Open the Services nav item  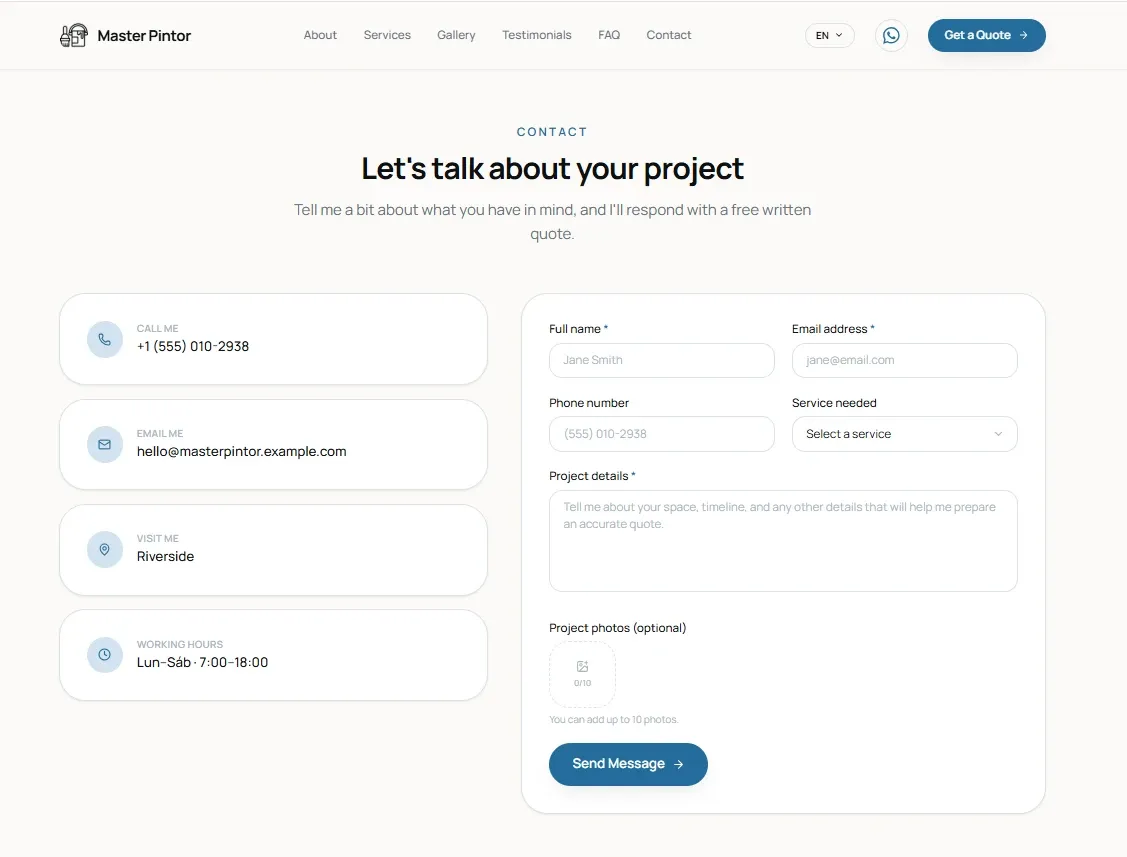click(387, 35)
